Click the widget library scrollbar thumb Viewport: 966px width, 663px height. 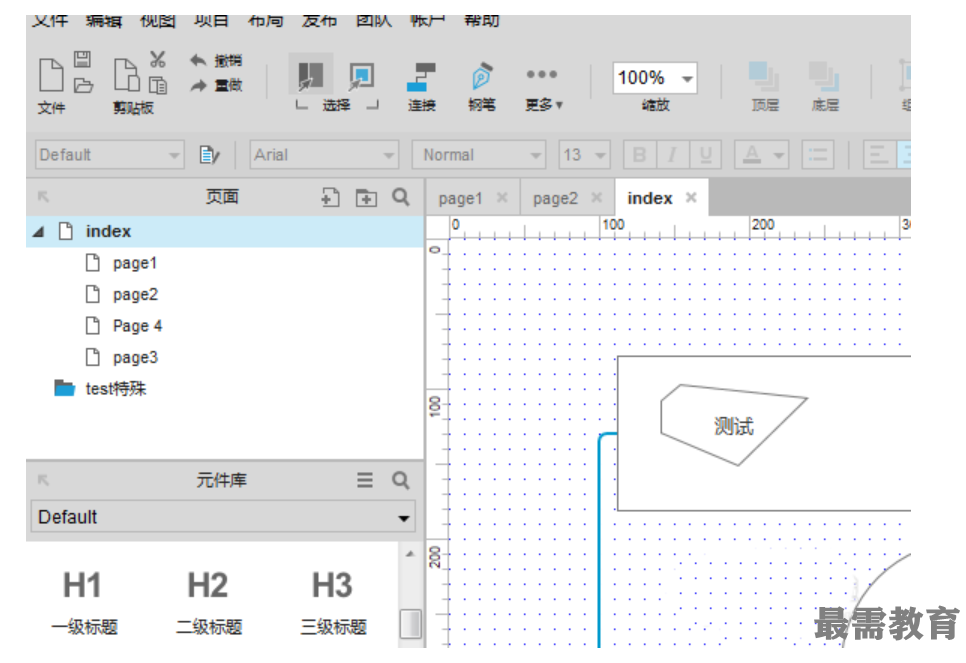[410, 624]
